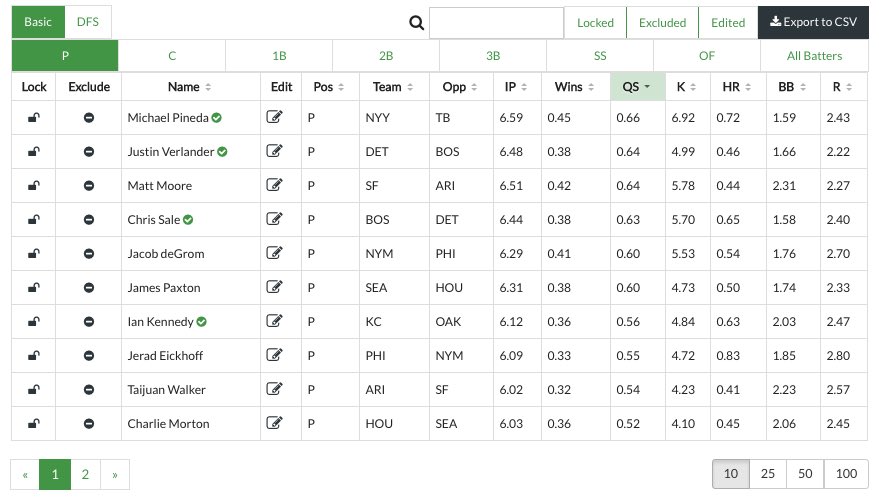Click the edit icon for Charlie Morton
Screen dimensions: 879x501
[x=274, y=423]
